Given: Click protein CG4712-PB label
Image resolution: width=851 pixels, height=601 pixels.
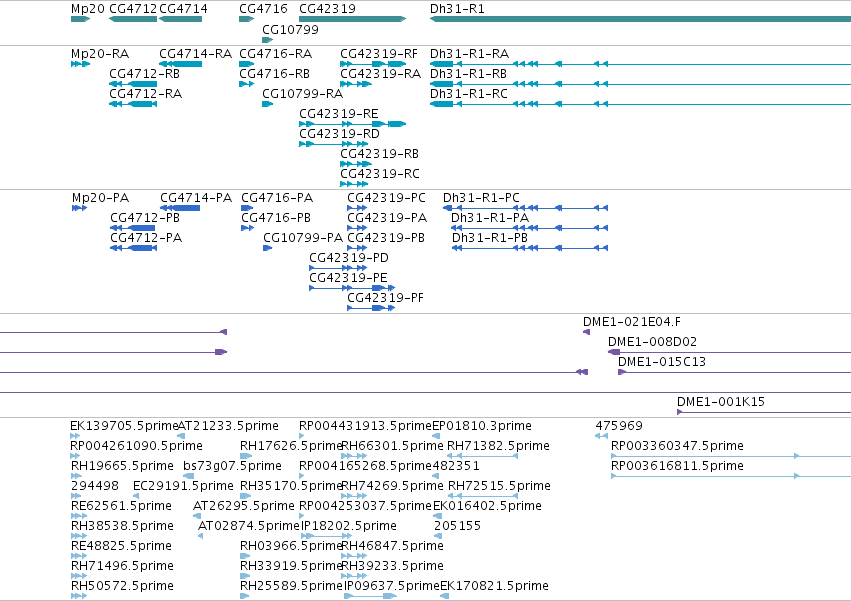Looking at the screenshot, I should 145,218.
